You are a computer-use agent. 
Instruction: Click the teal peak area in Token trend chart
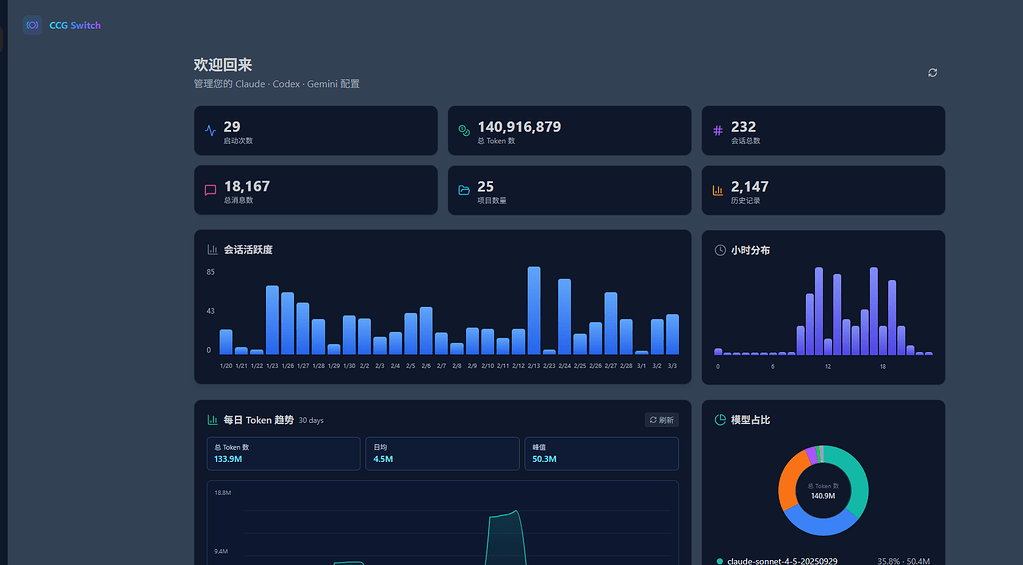pos(506,538)
